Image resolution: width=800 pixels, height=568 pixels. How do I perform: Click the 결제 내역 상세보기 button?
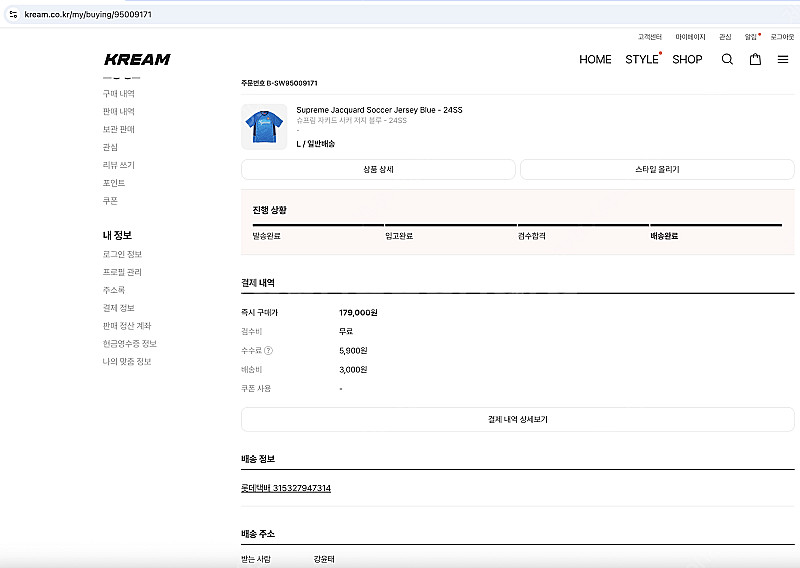(x=518, y=419)
